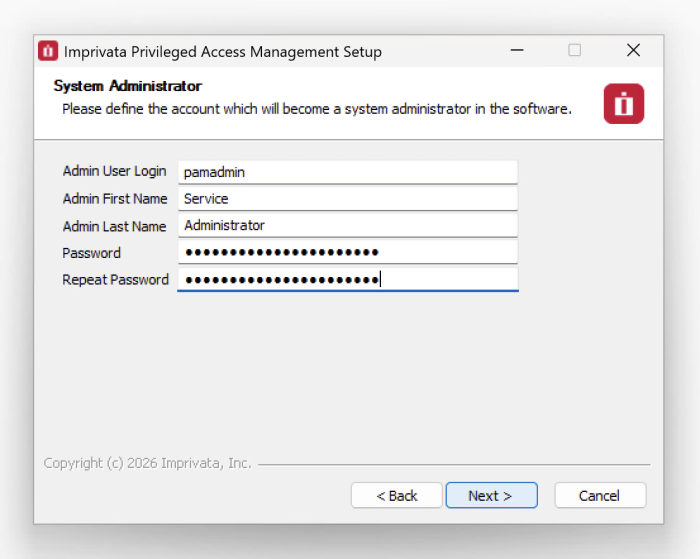Click the "Admin User Login" label

114,172
